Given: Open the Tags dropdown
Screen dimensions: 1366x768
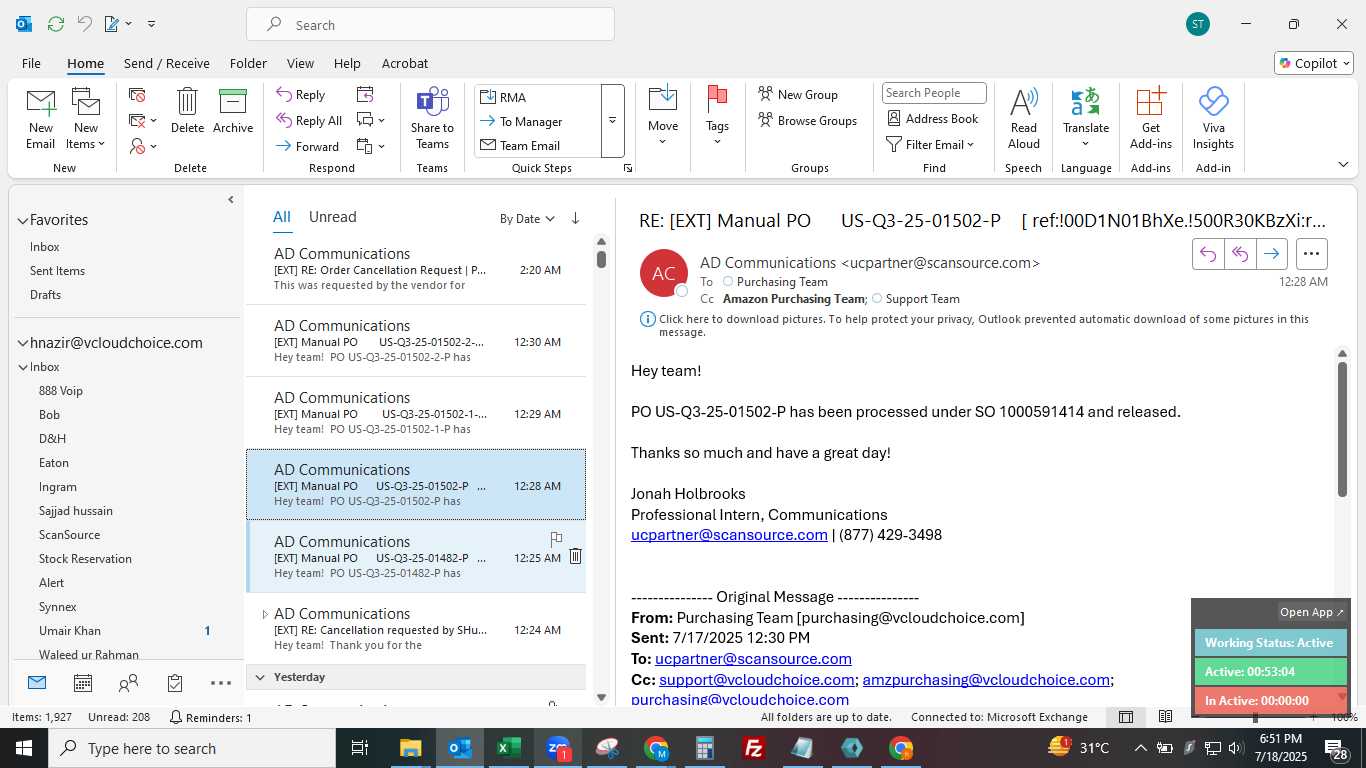Looking at the screenshot, I should coord(717,118).
